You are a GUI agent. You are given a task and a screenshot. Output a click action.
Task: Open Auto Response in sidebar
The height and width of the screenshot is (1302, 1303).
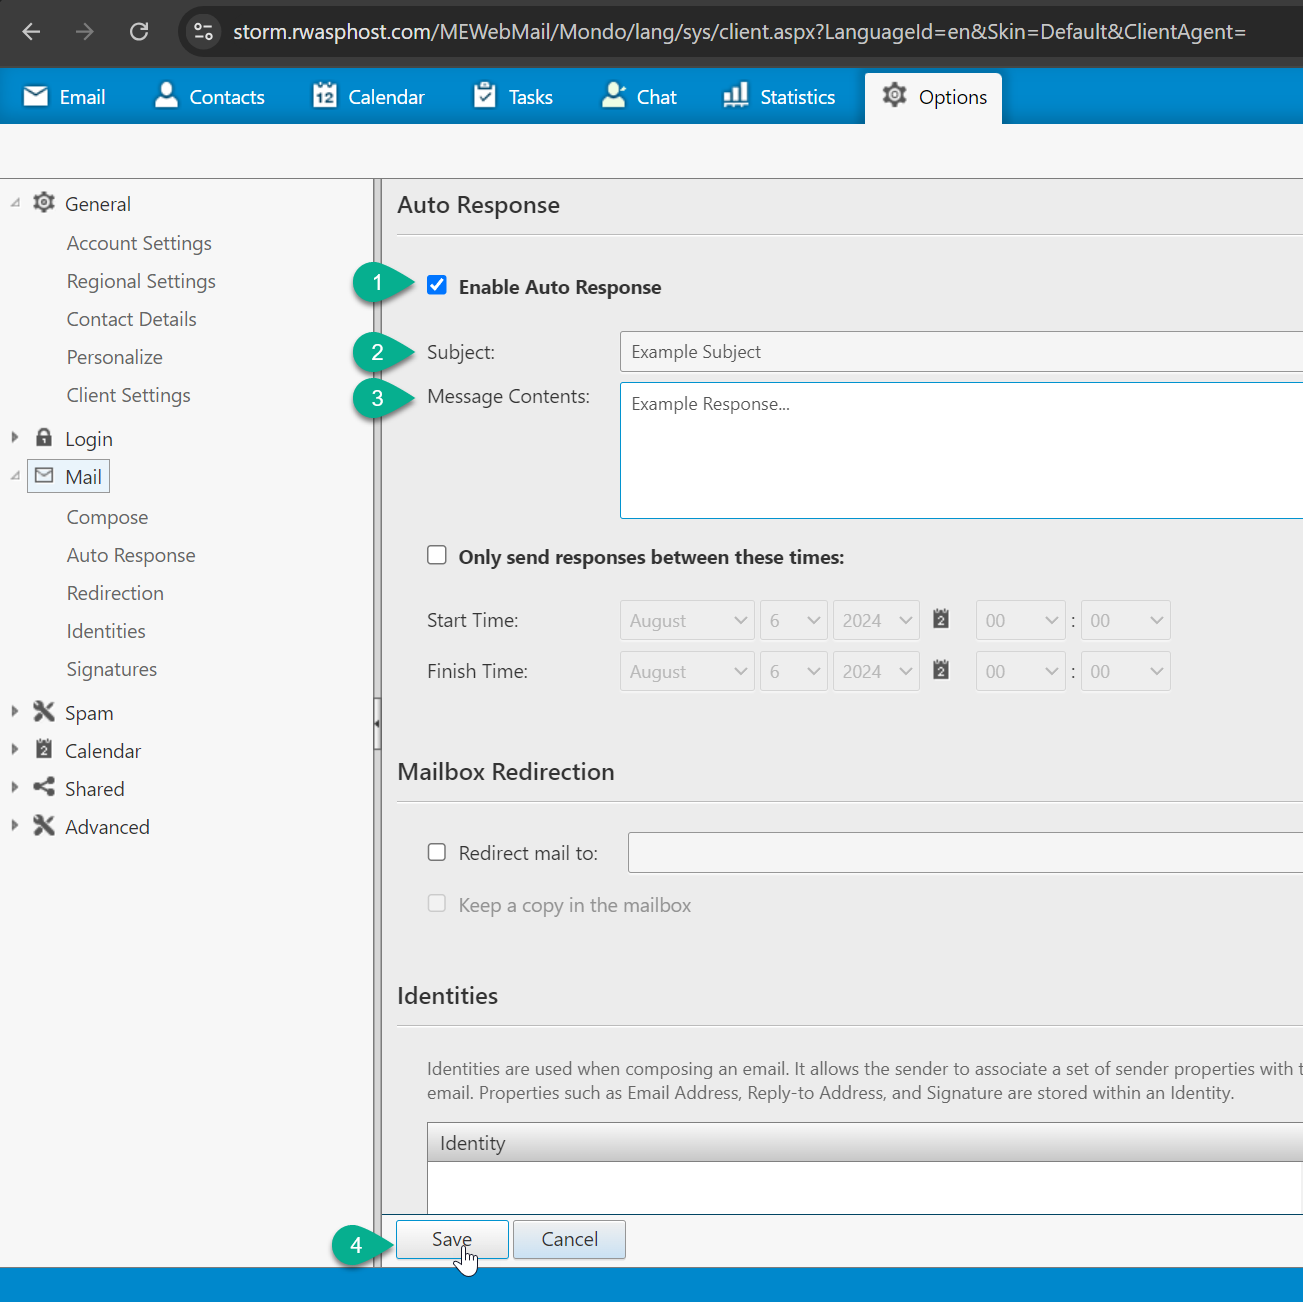click(131, 555)
